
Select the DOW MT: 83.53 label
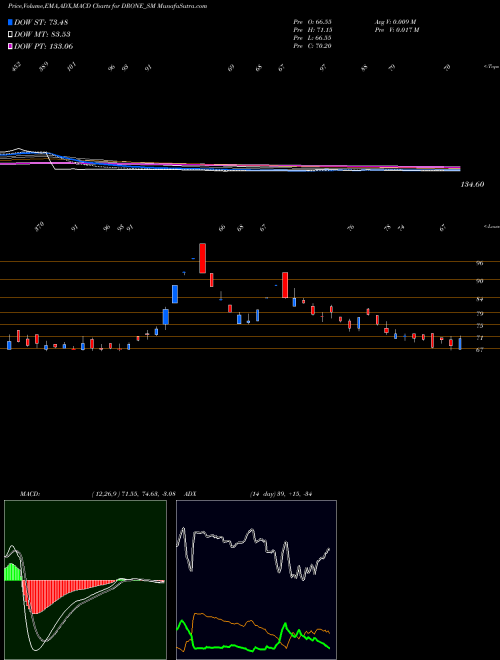tap(43, 35)
